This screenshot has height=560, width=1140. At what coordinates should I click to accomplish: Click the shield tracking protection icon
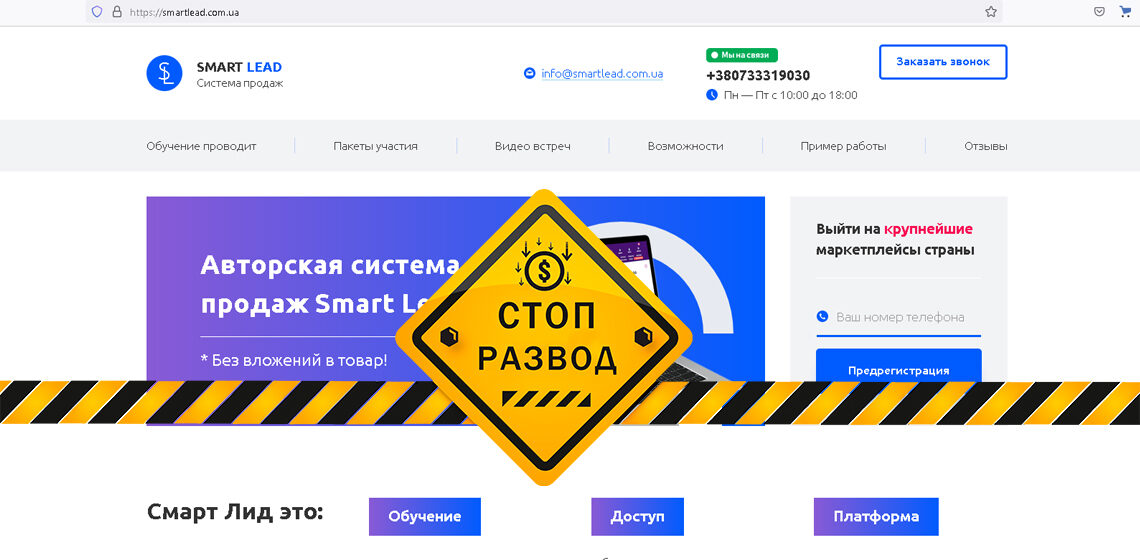(97, 12)
